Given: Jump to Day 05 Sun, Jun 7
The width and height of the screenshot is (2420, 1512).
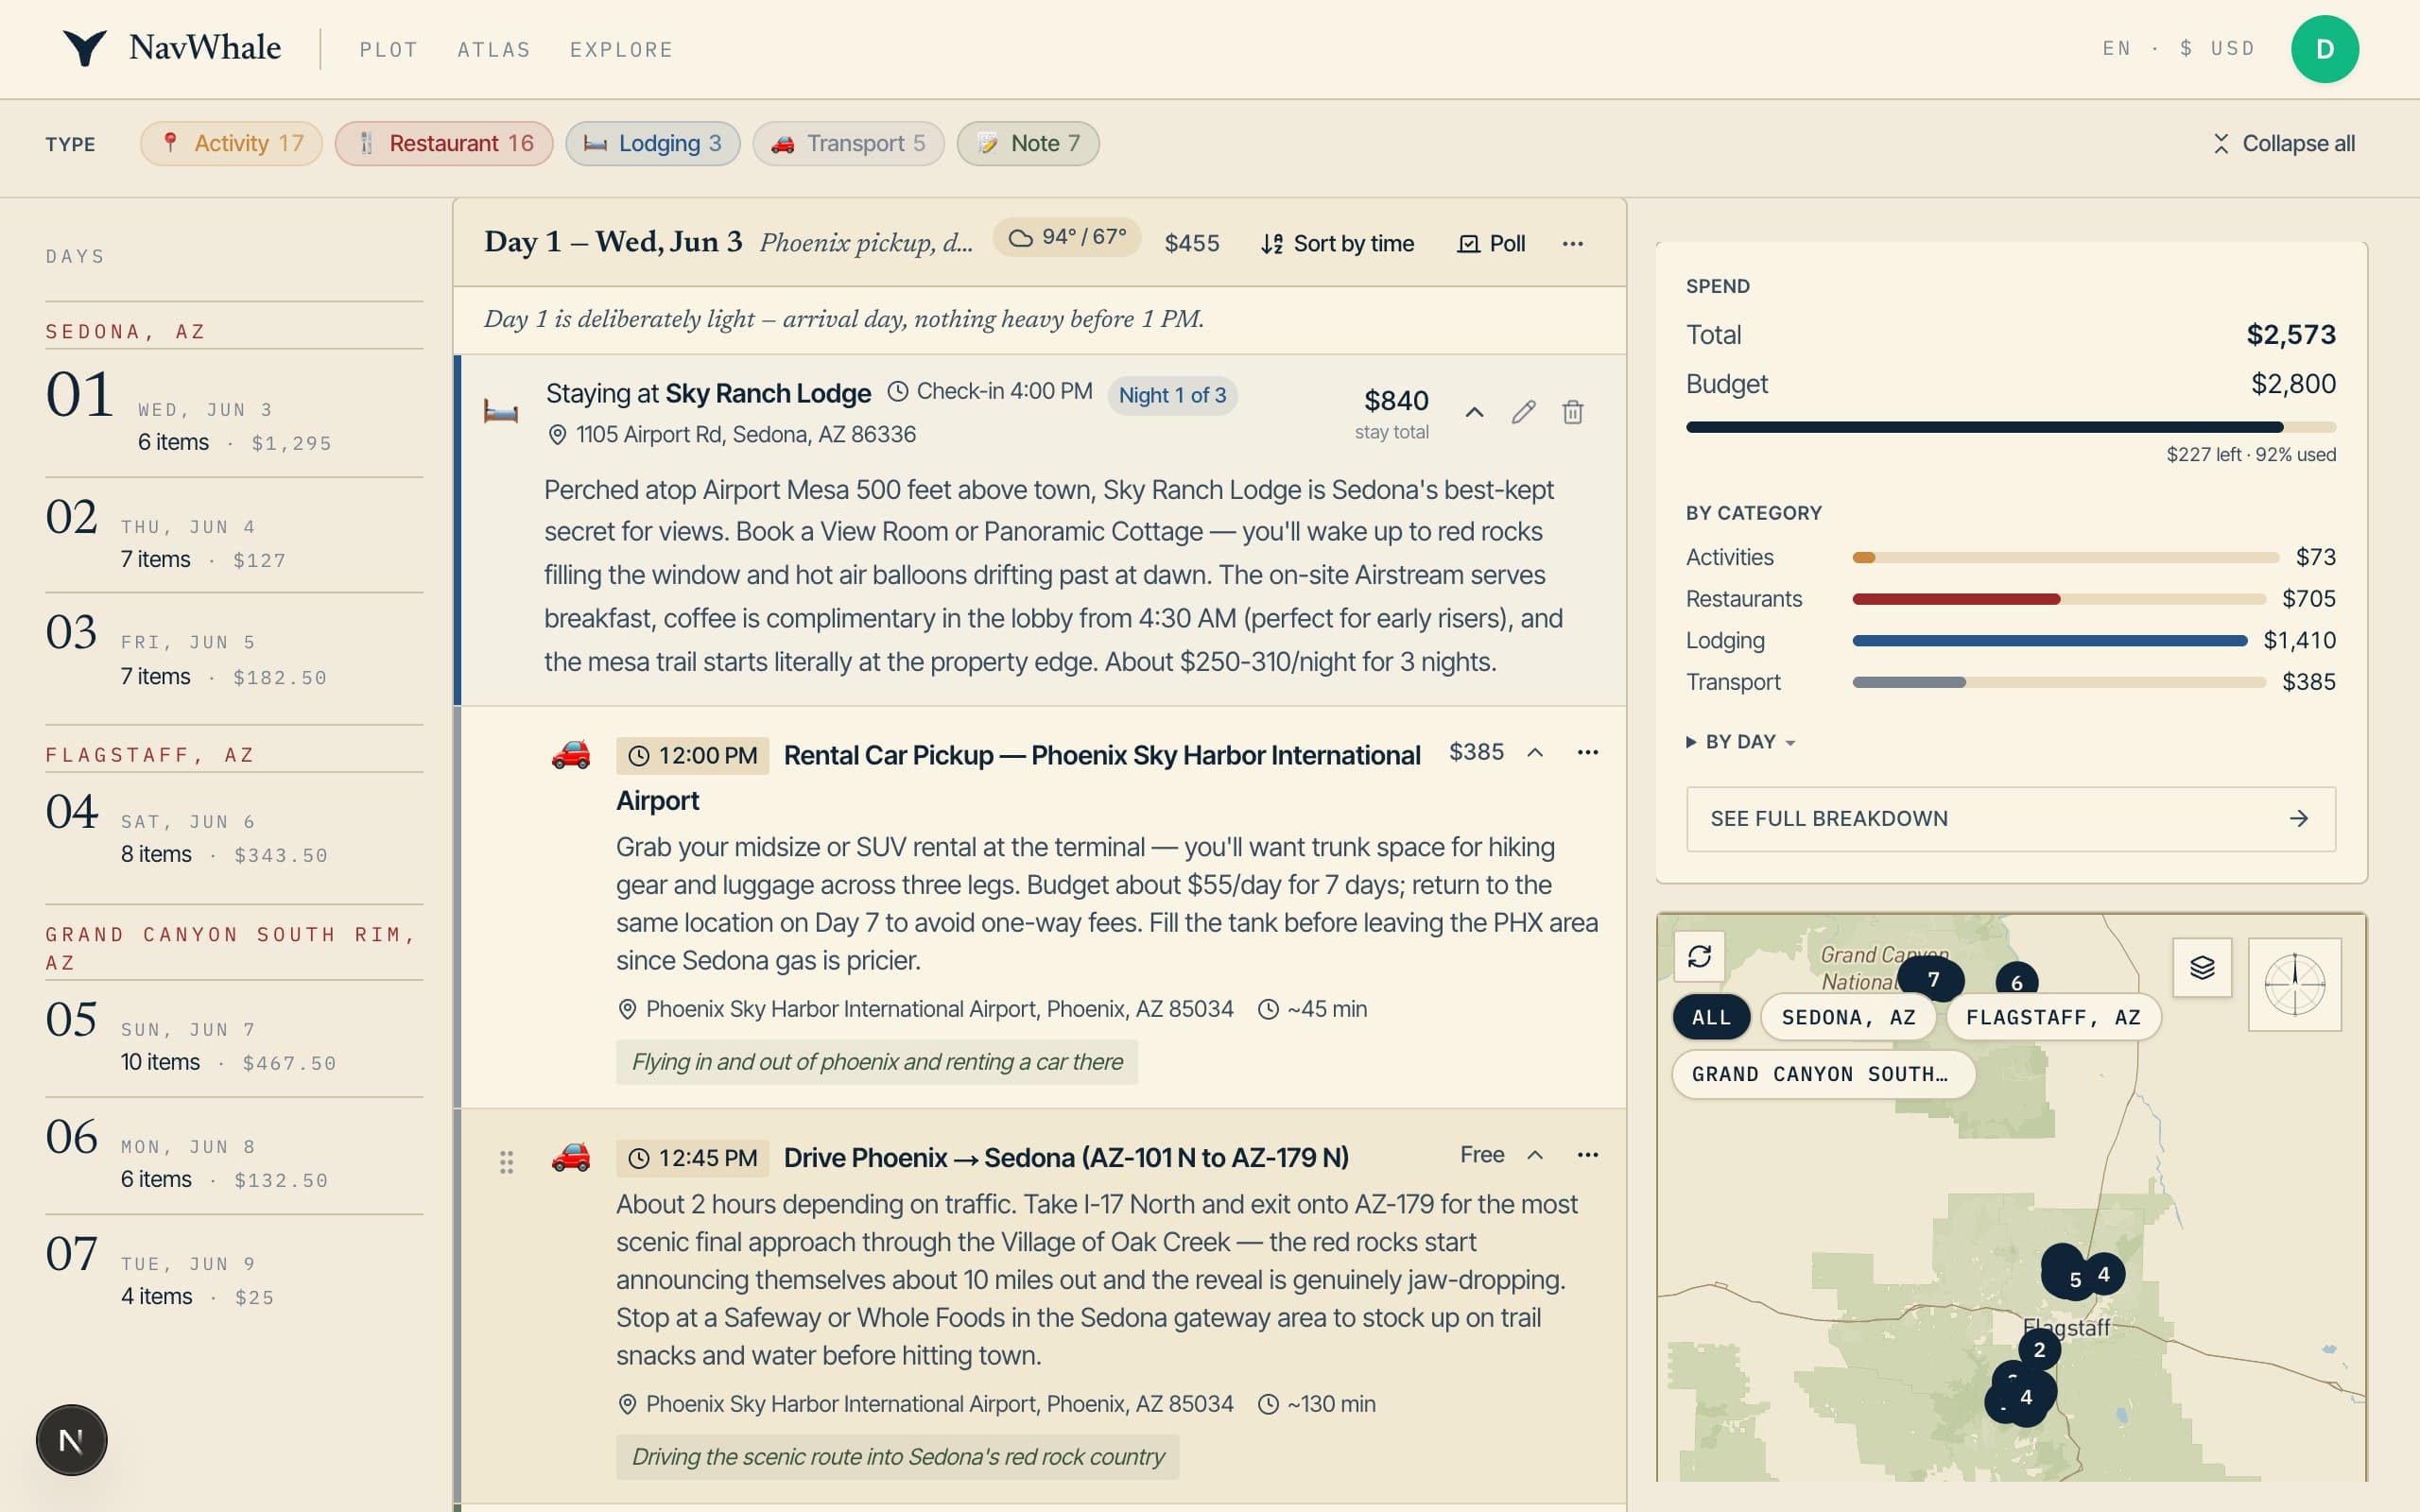Looking at the screenshot, I should tap(234, 1037).
